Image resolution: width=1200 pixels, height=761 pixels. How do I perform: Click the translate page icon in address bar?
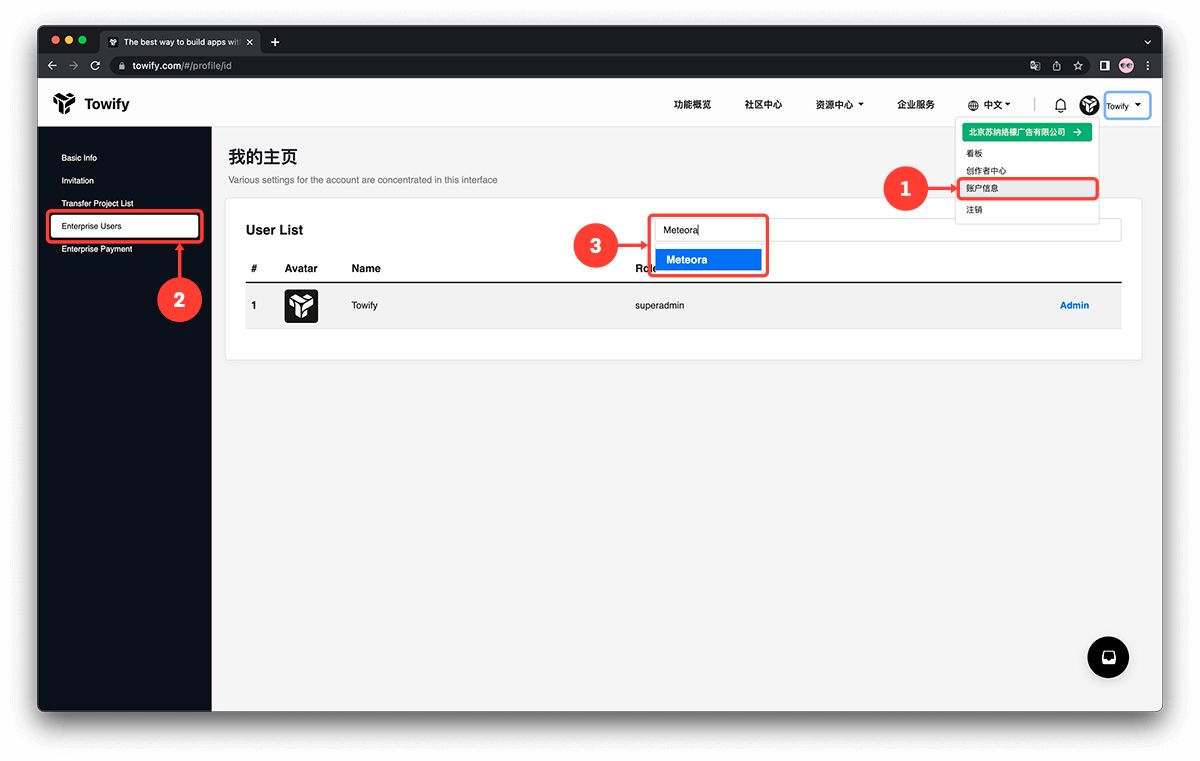[1035, 66]
